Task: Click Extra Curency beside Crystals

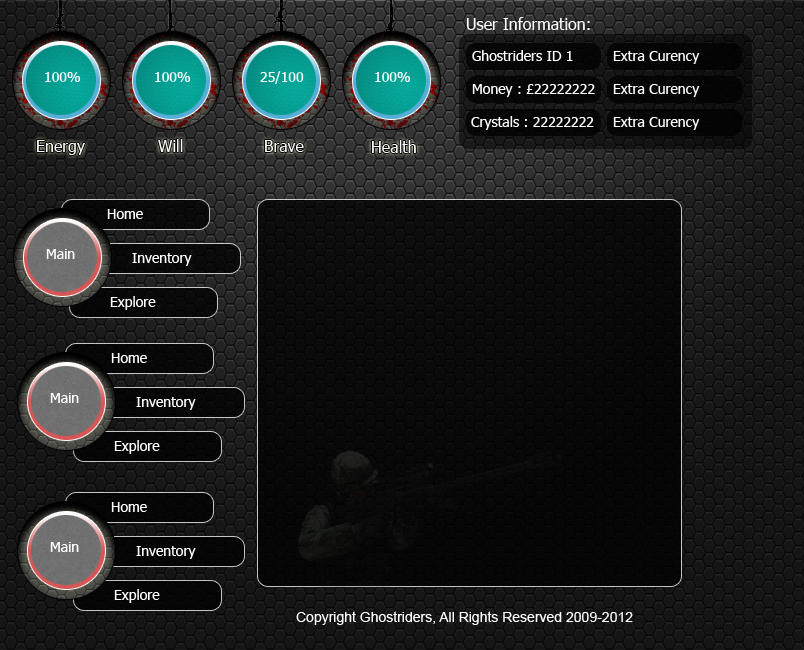Action: tap(674, 122)
